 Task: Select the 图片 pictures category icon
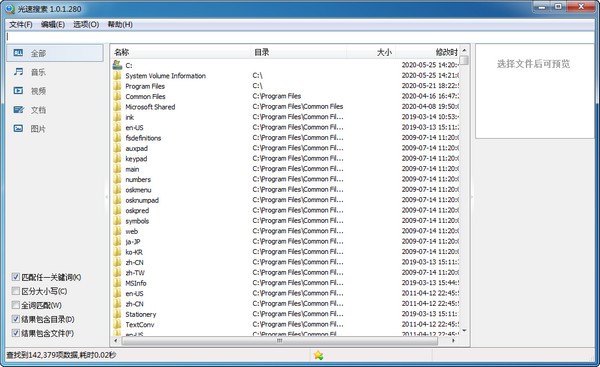[18, 129]
